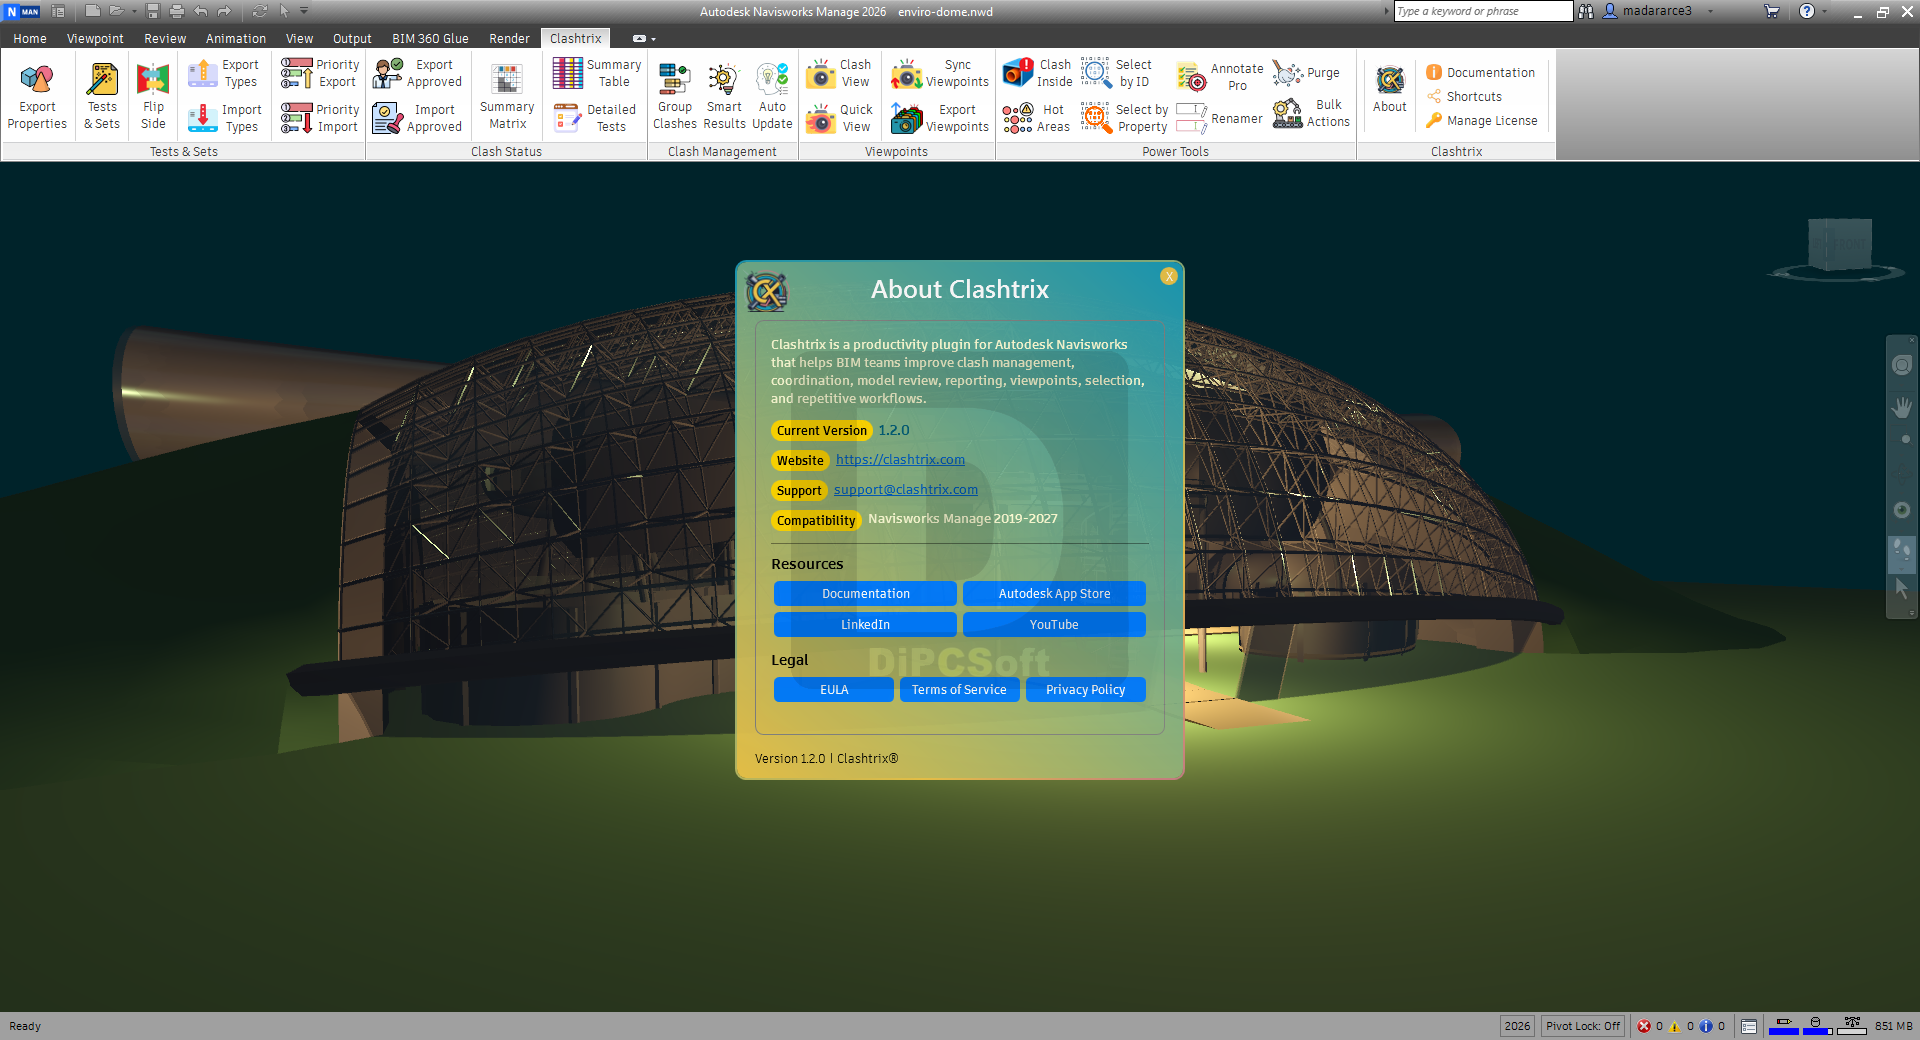Screen dimensions: 1920x1040
Task: Expand the Open file dropdown arrow
Action: pos(134,11)
